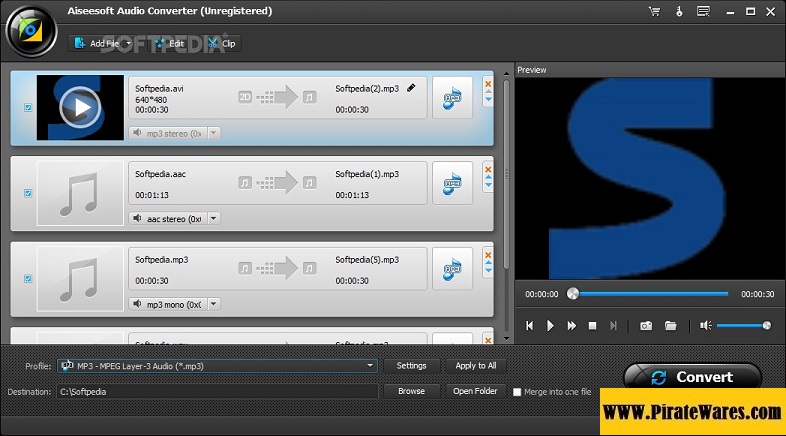Click the register key icon
The width and height of the screenshot is (786, 436).
point(679,11)
